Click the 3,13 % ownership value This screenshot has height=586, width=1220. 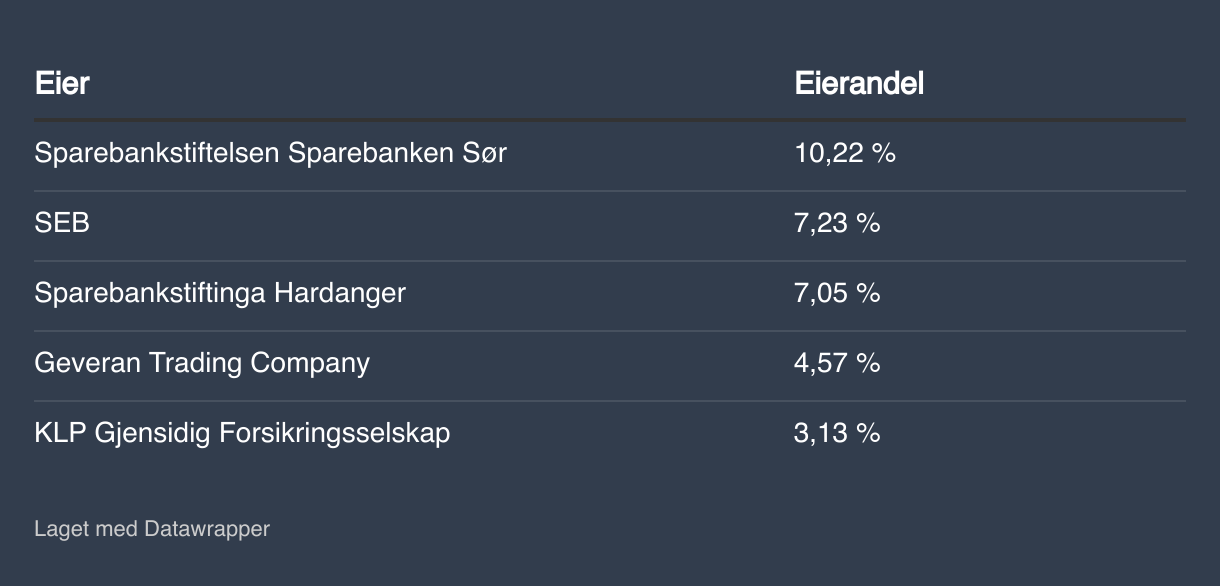[837, 433]
